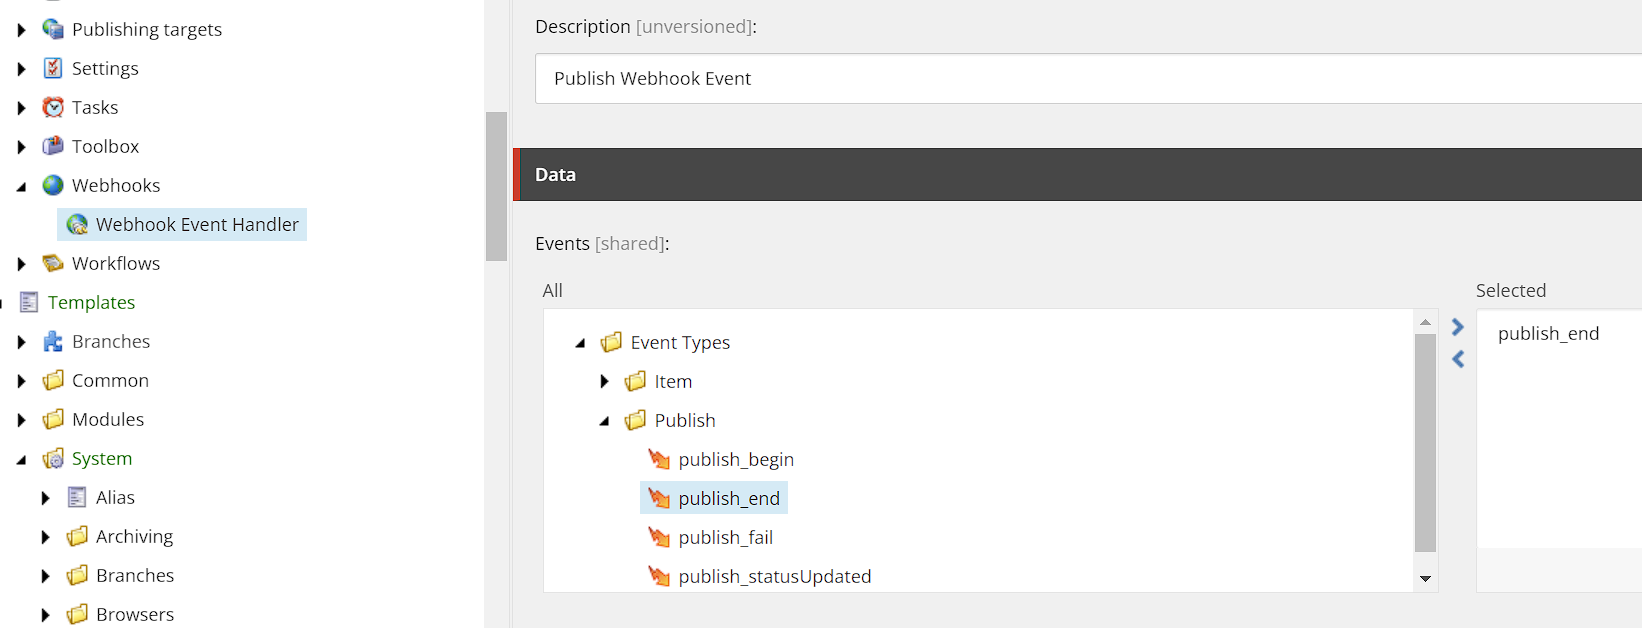Click the events list scroll down arrow
This screenshot has width=1642, height=628.
(x=1425, y=578)
